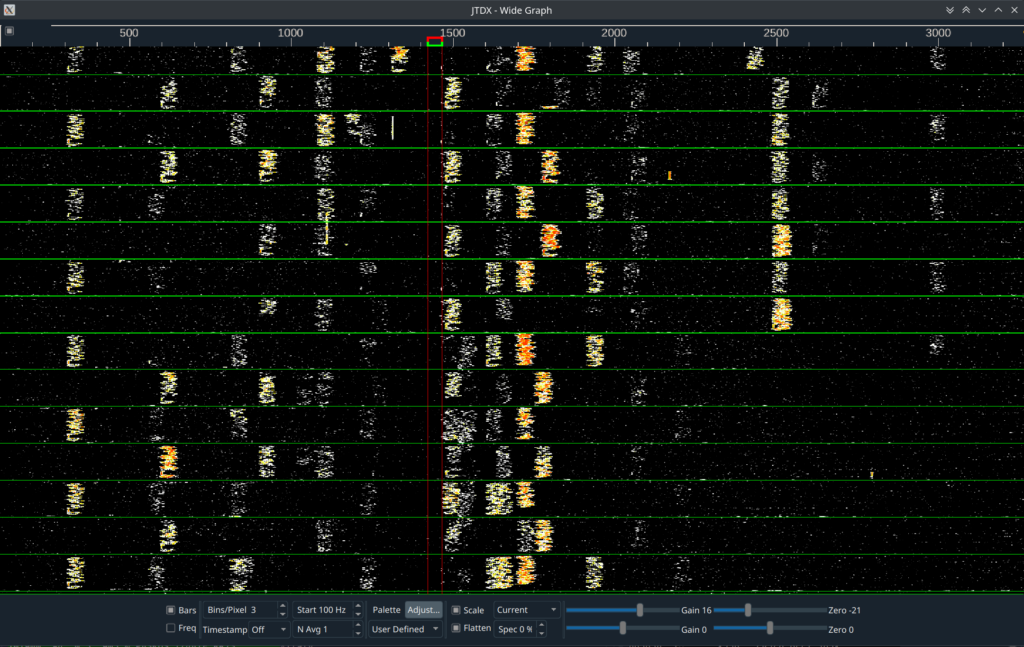Decrease Start 100 Hz using down arrow

[x=357, y=614]
